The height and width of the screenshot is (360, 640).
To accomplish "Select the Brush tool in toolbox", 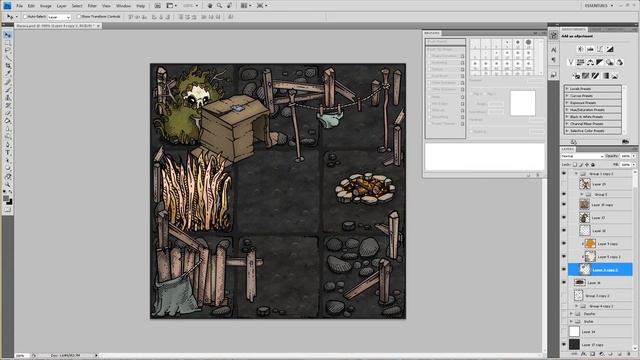I will pyautogui.click(x=7, y=89).
